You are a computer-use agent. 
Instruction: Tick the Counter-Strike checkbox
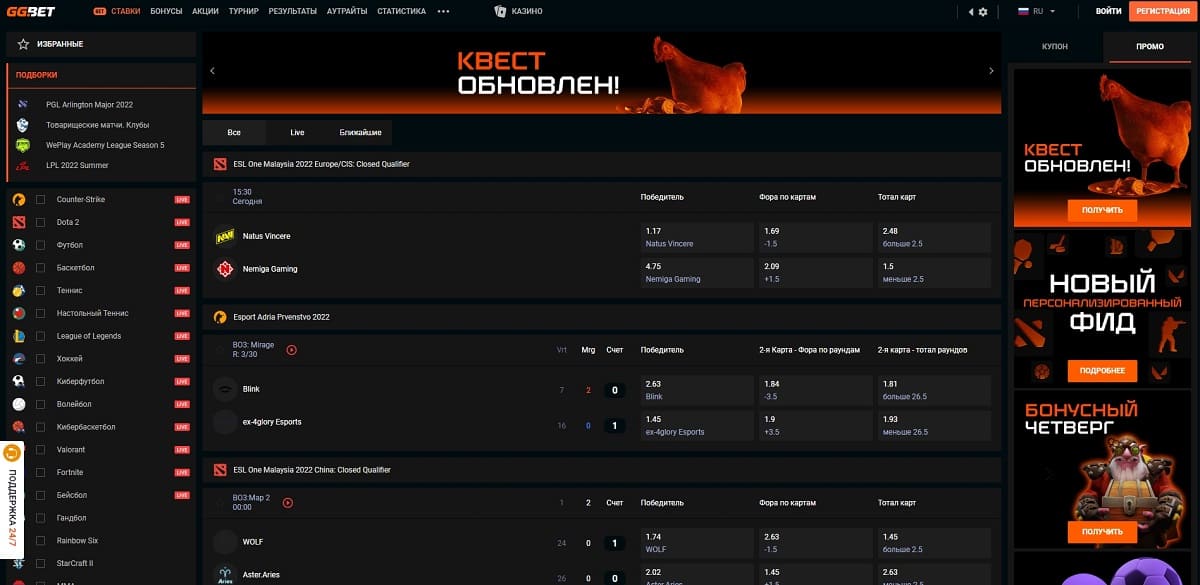(x=41, y=199)
